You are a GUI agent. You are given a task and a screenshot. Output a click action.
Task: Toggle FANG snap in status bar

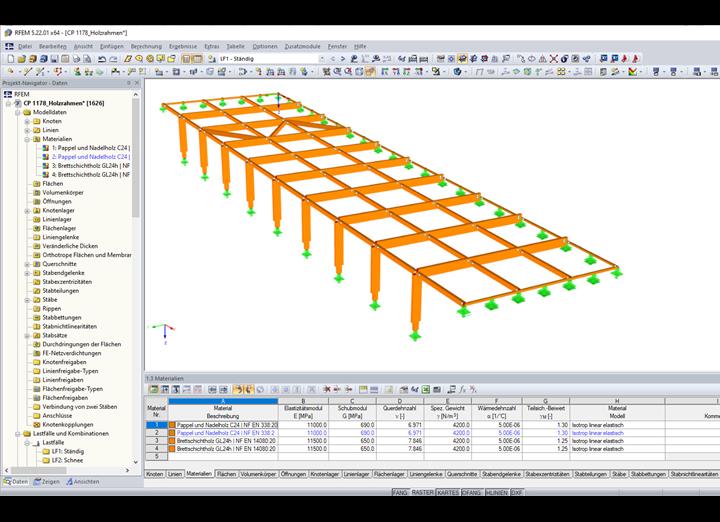(x=399, y=492)
